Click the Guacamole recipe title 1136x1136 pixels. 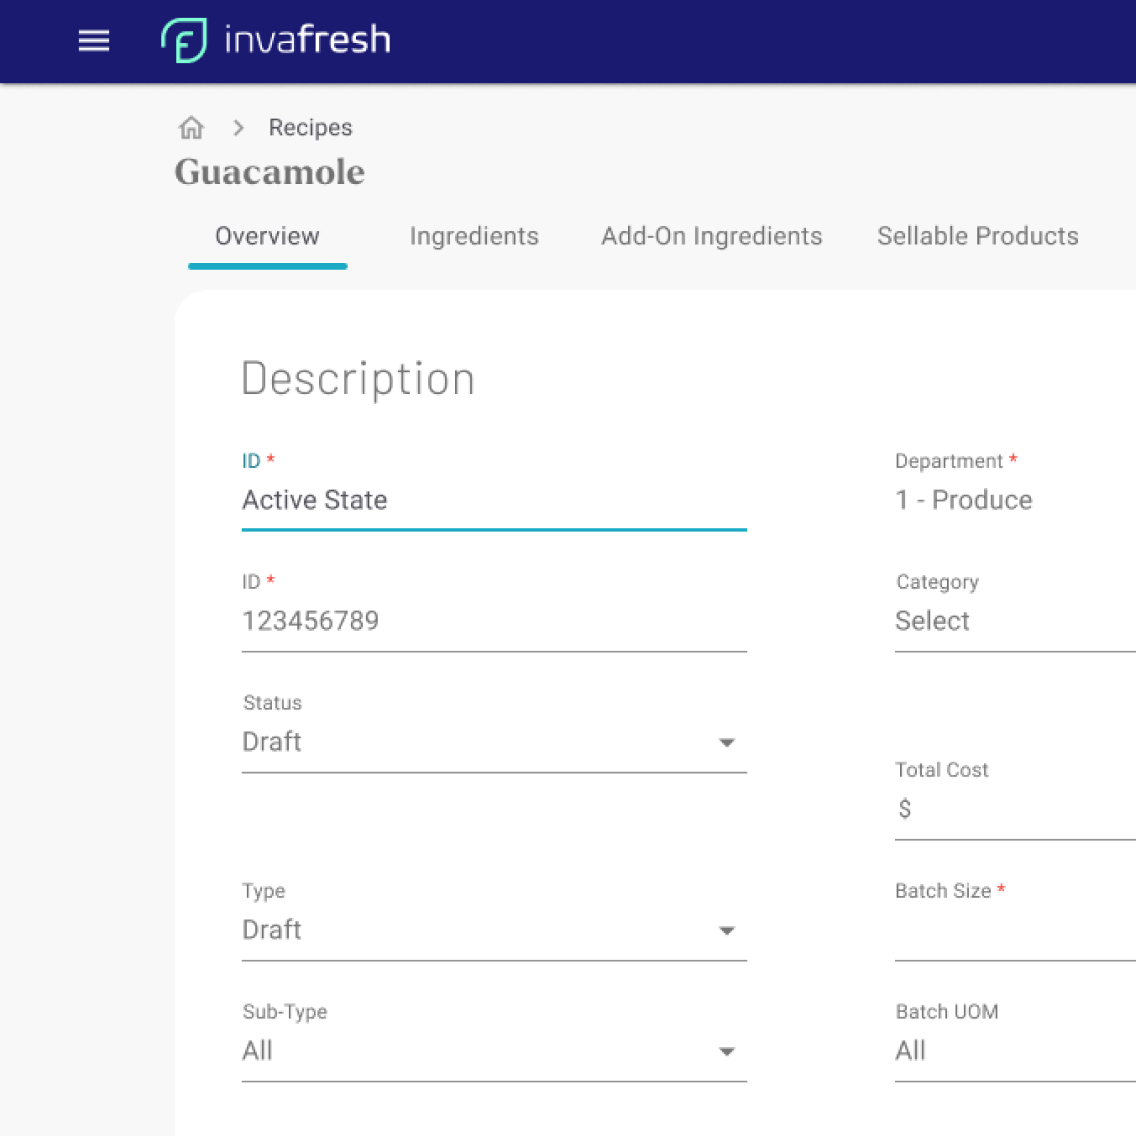point(270,172)
